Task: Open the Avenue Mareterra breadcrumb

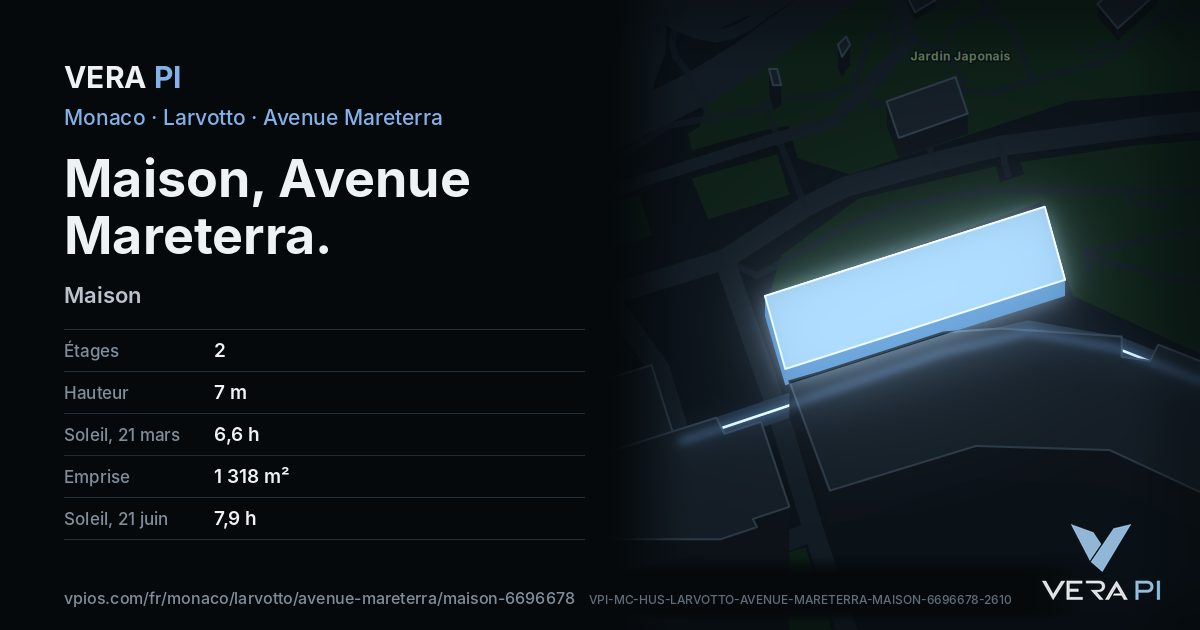Action: (353, 117)
